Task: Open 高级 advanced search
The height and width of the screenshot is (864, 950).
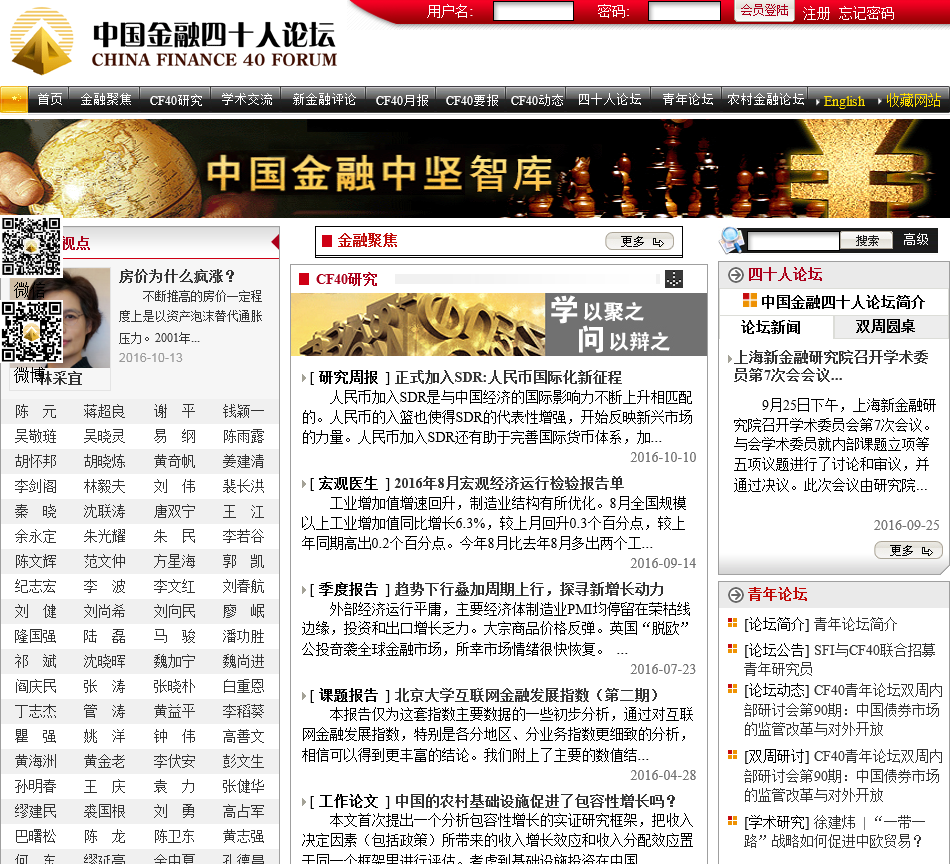Action: [x=915, y=239]
